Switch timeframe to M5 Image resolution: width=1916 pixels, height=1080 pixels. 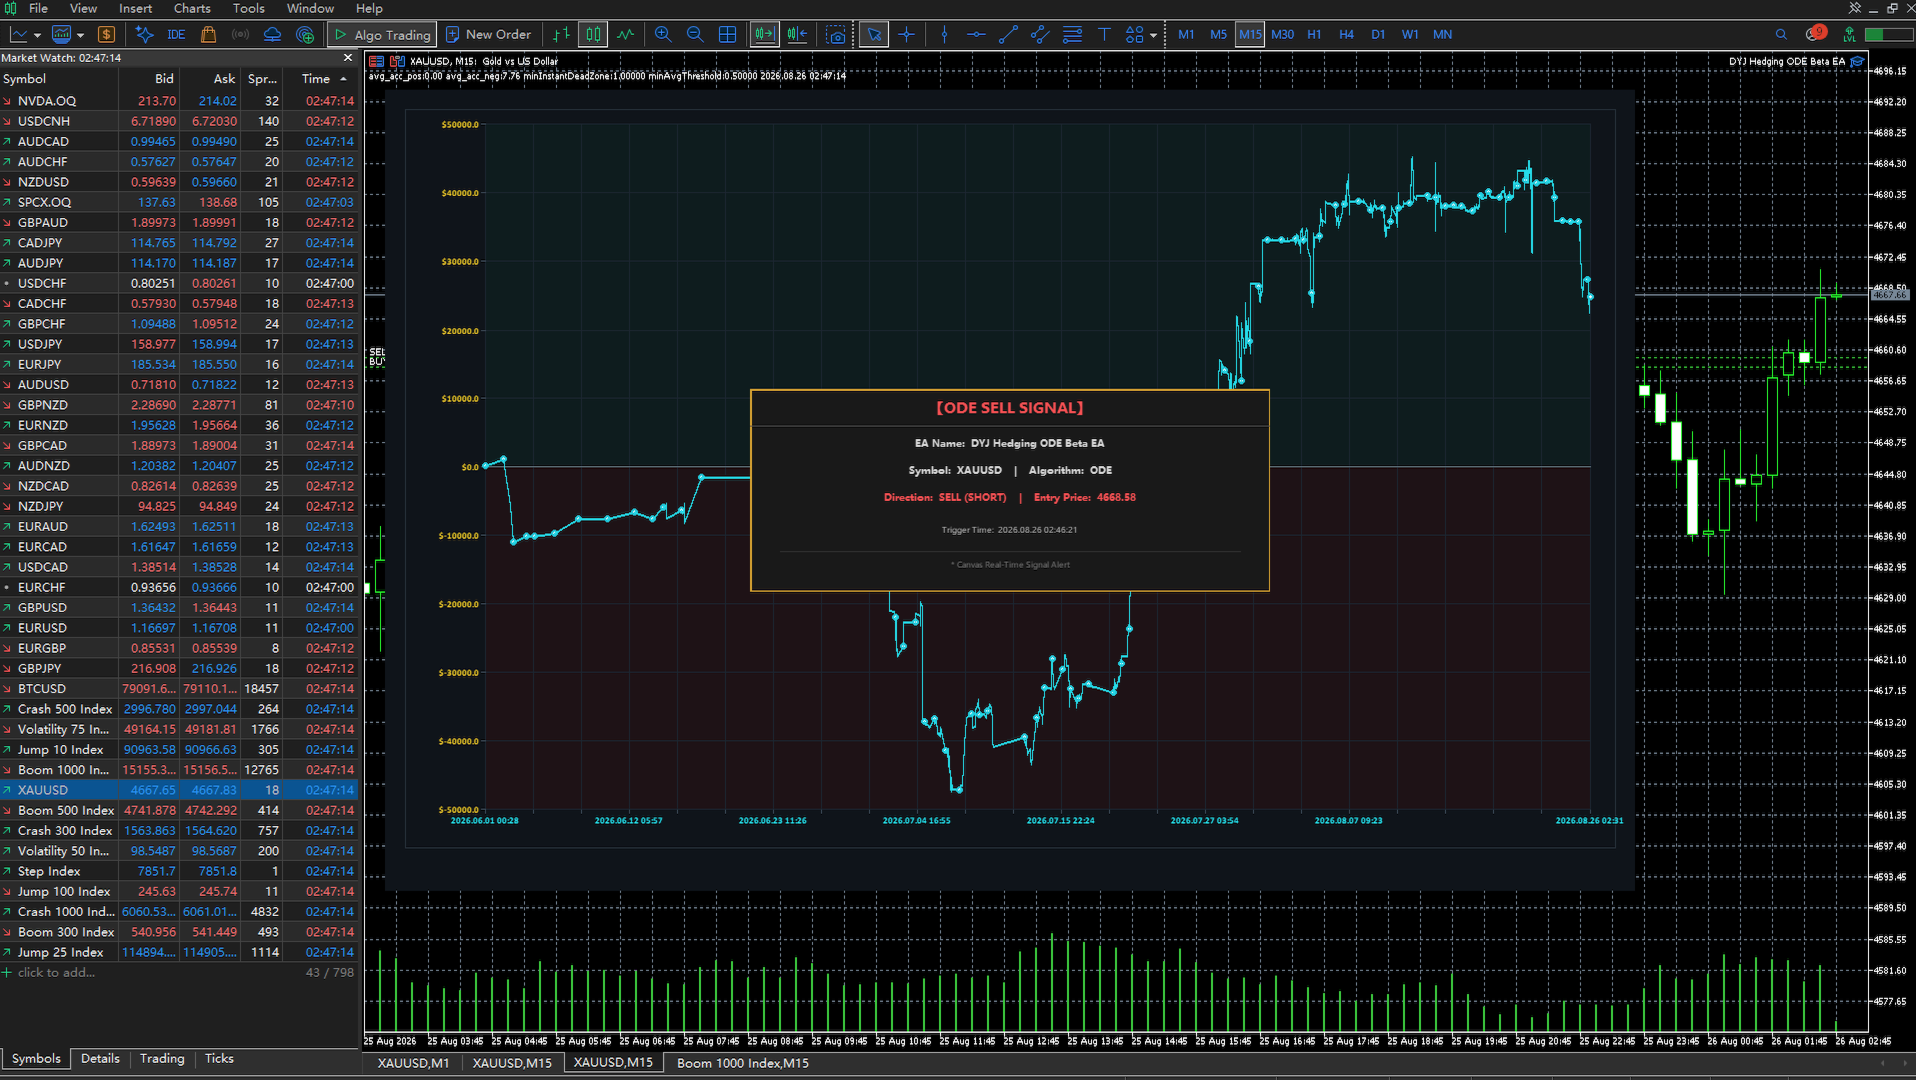[1218, 34]
